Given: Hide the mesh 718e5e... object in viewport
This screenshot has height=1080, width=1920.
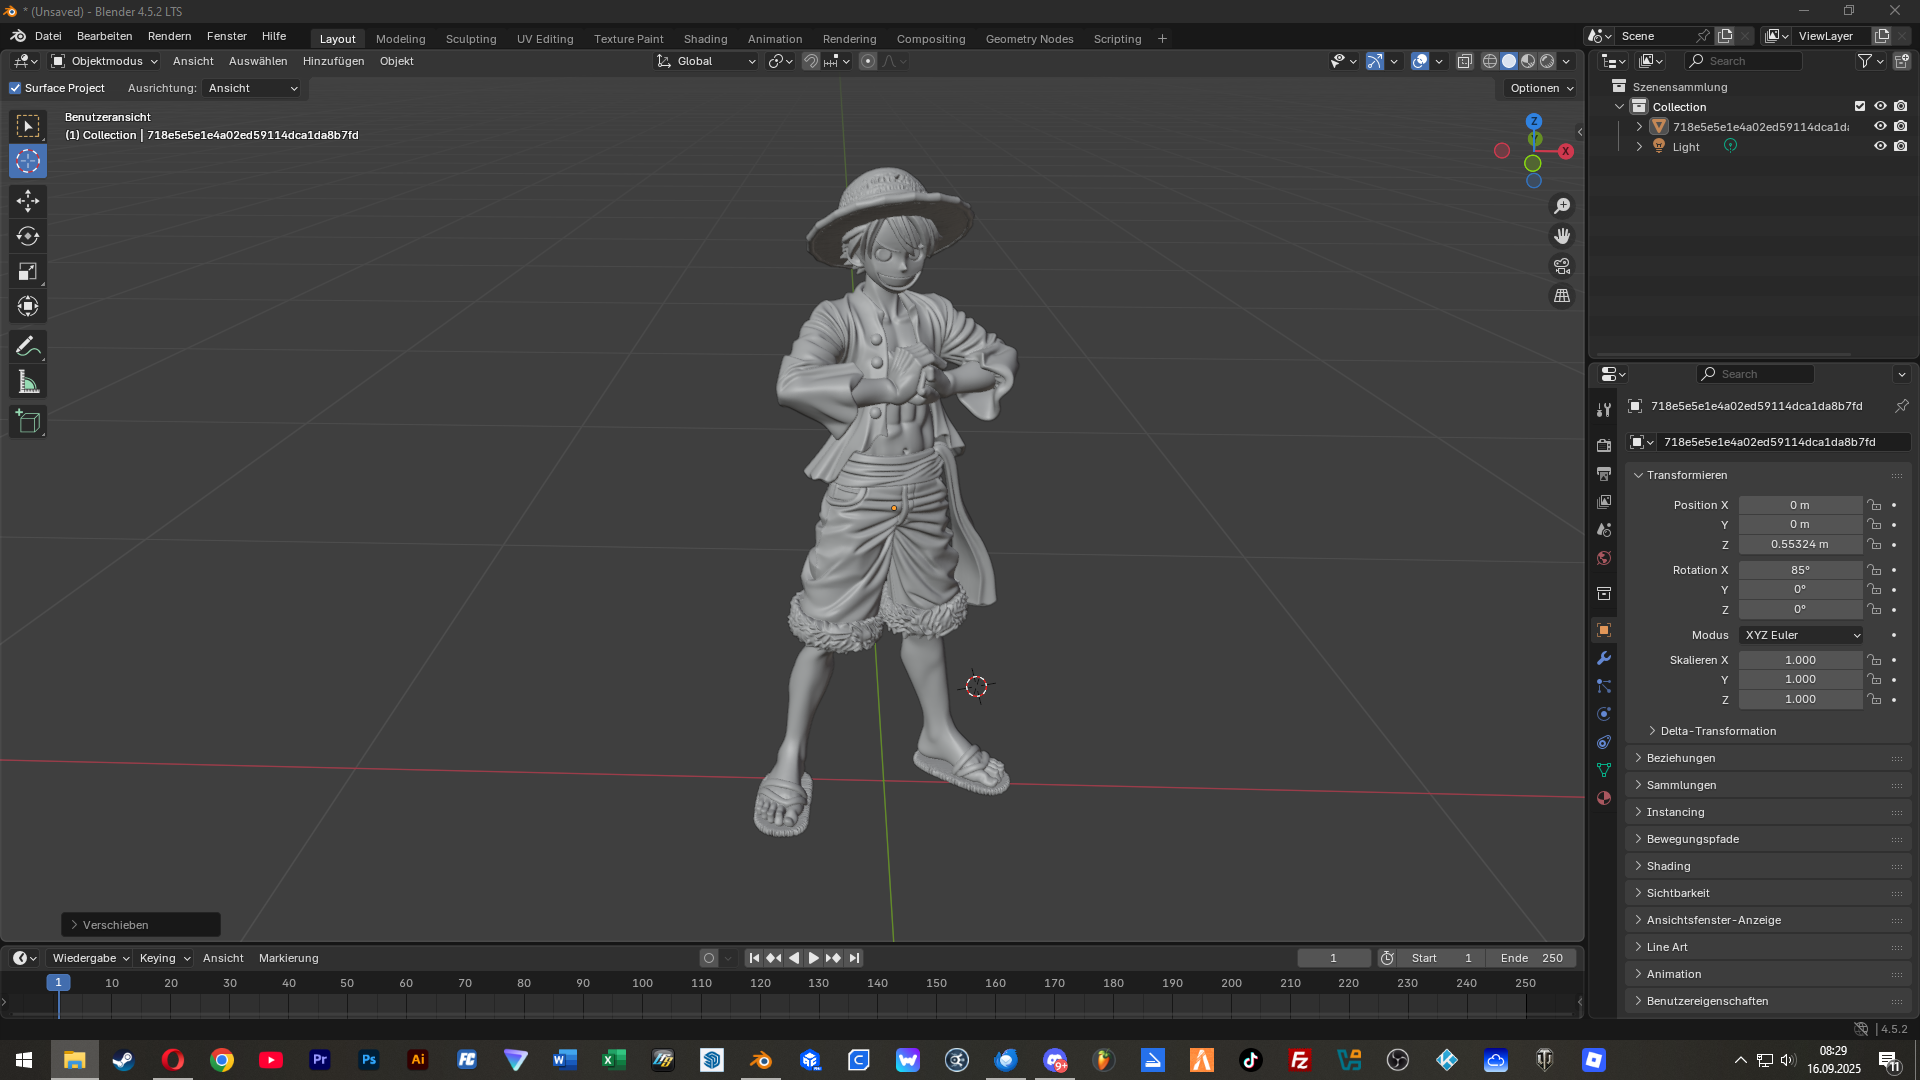Looking at the screenshot, I should 1880,126.
